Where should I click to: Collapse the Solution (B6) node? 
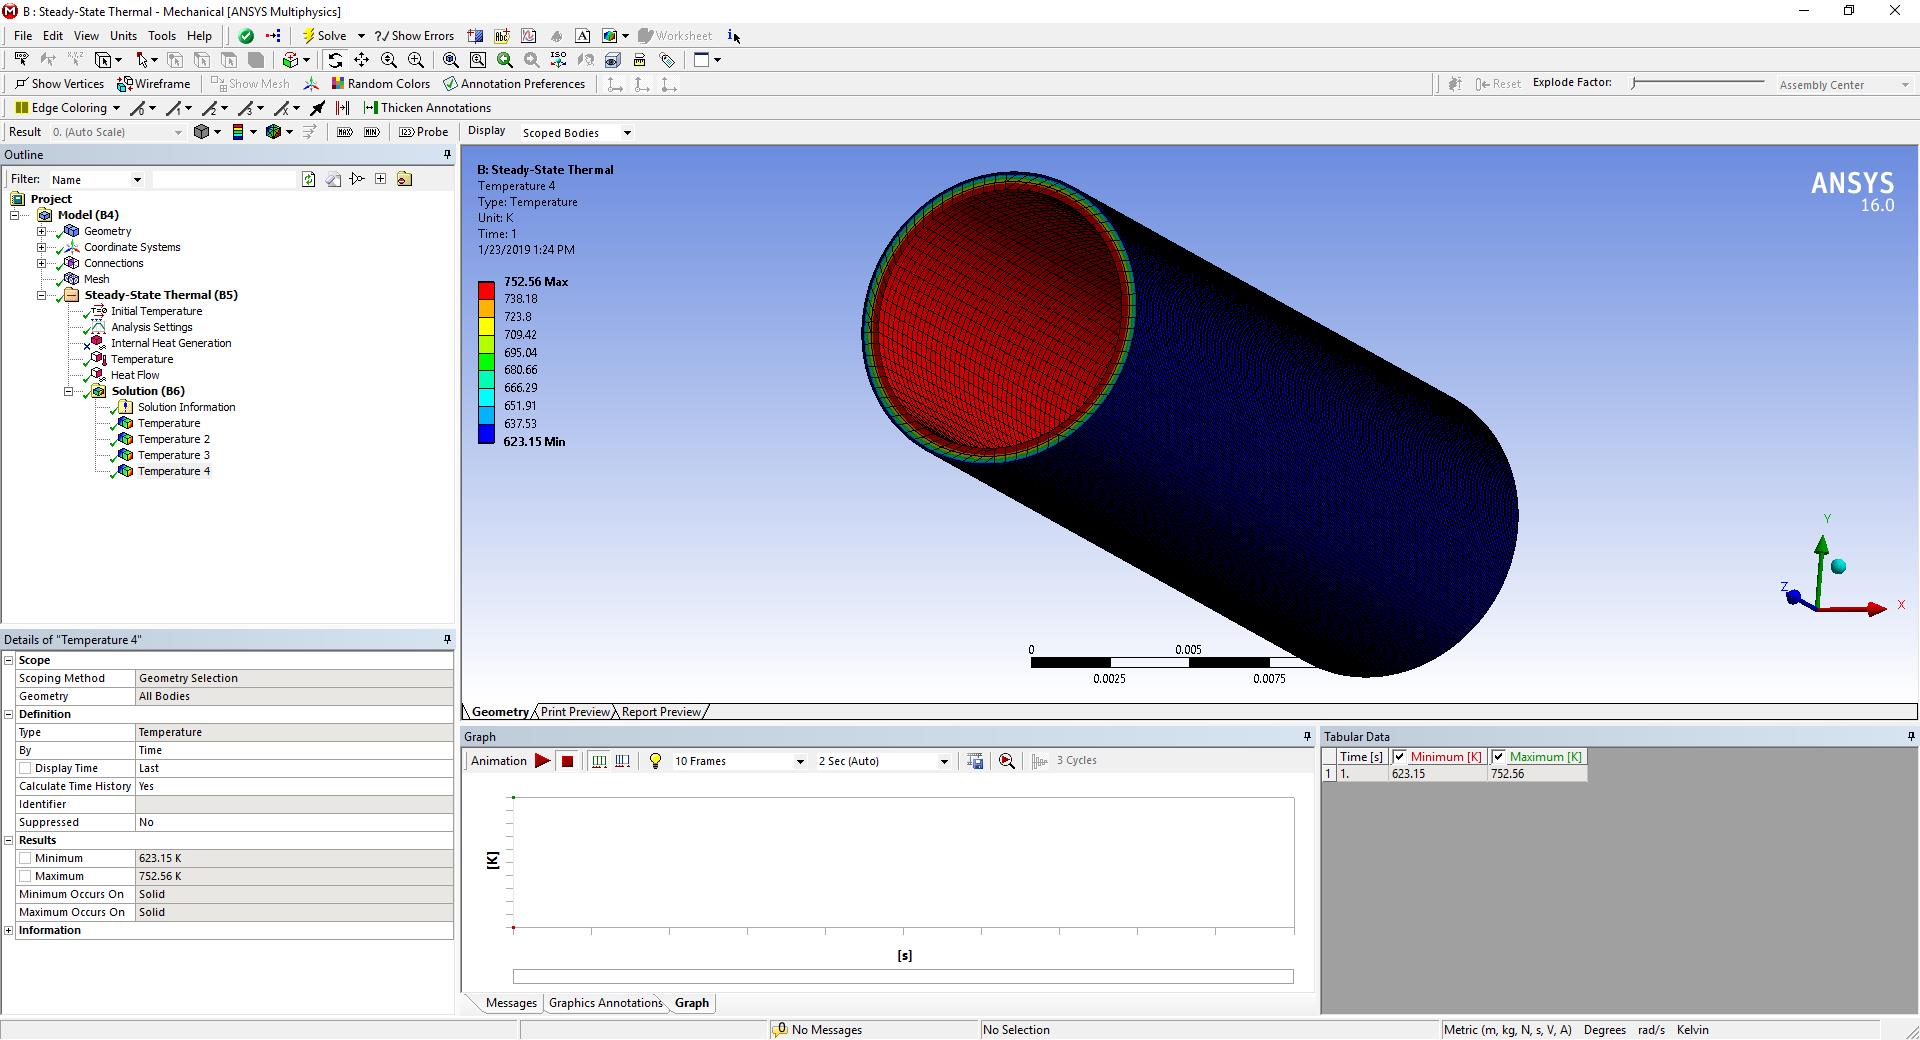coord(69,391)
